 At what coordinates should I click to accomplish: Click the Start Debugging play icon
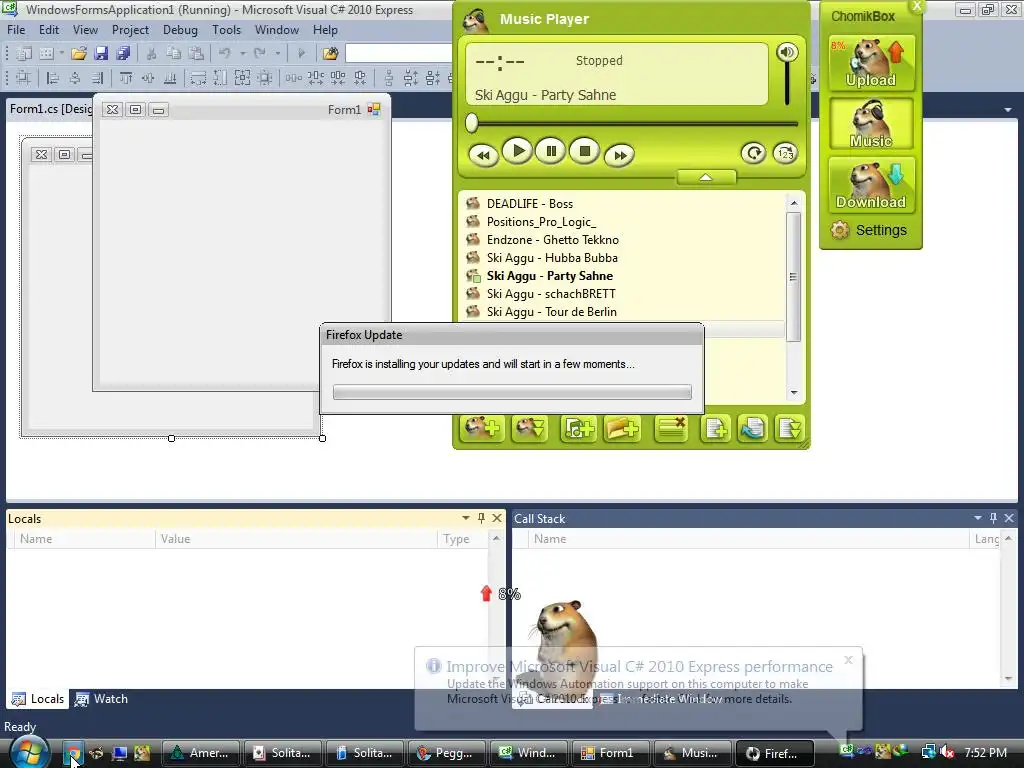click(x=301, y=53)
